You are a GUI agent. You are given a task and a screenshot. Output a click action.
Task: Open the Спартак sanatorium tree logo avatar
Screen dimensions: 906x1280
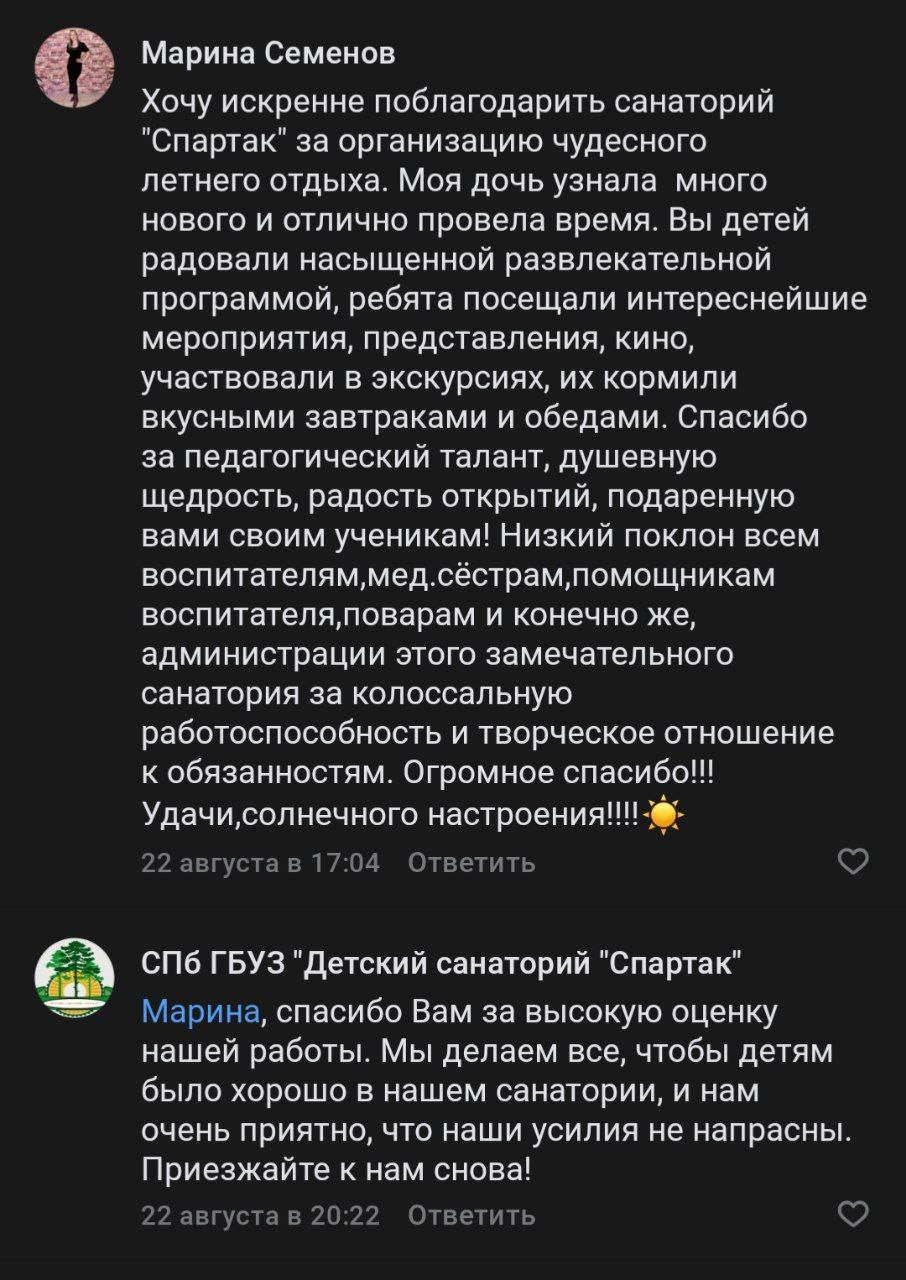pos(74,977)
